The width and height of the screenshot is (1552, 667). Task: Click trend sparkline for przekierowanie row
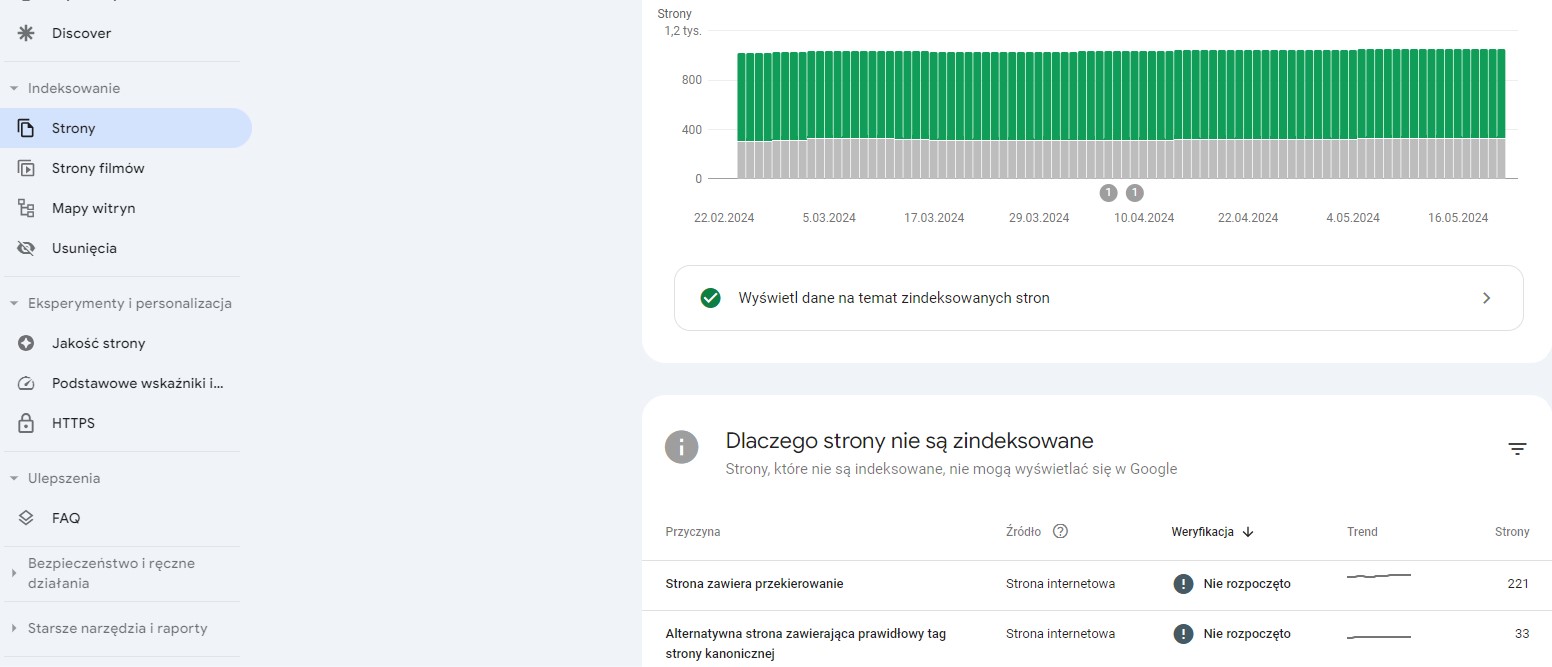pyautogui.click(x=1379, y=577)
